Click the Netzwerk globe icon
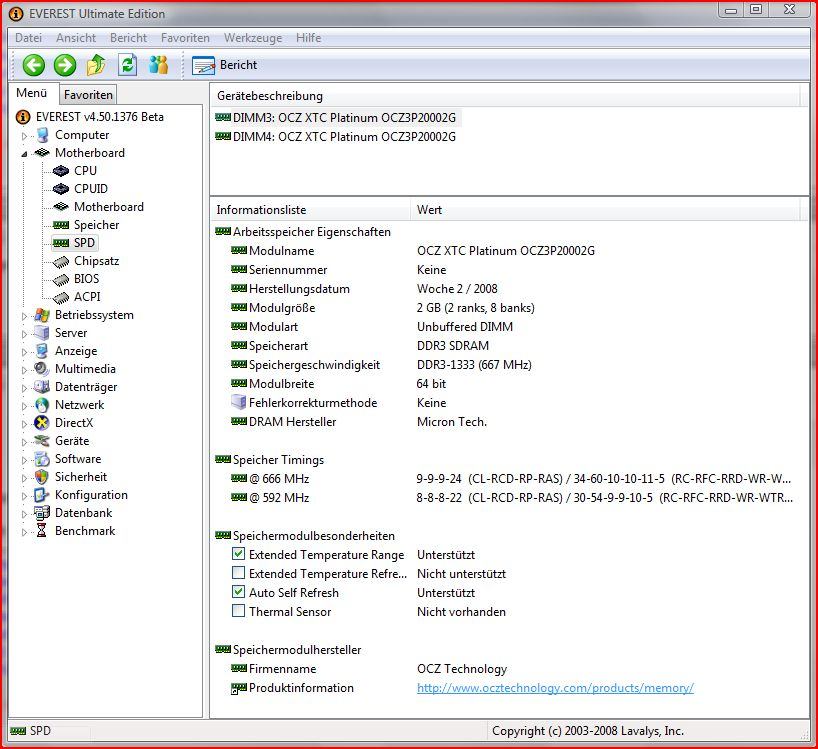818x749 pixels. pyautogui.click(x=42, y=405)
